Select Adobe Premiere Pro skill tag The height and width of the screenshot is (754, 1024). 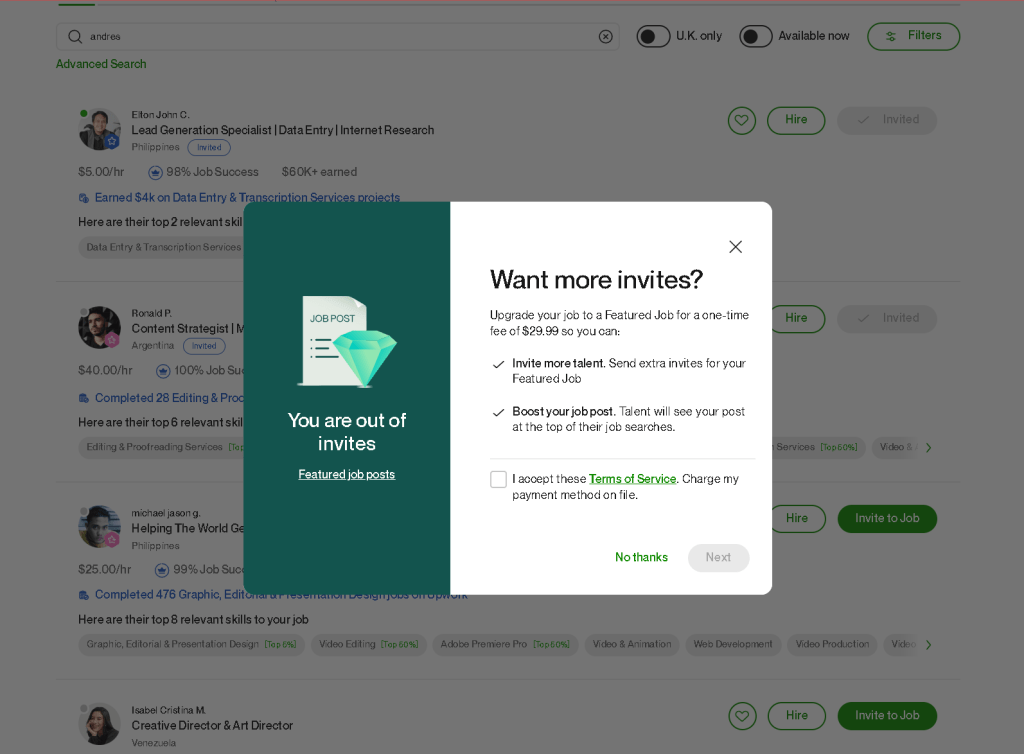505,644
